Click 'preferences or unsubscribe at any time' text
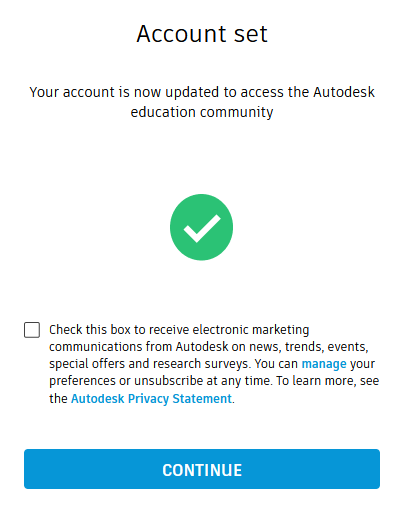Image resolution: width=411 pixels, height=515 pixels. [x=160, y=381]
